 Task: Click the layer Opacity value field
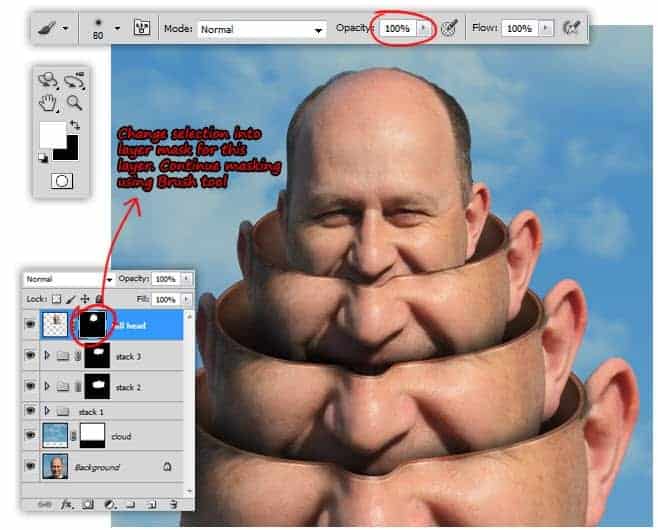coord(165,279)
